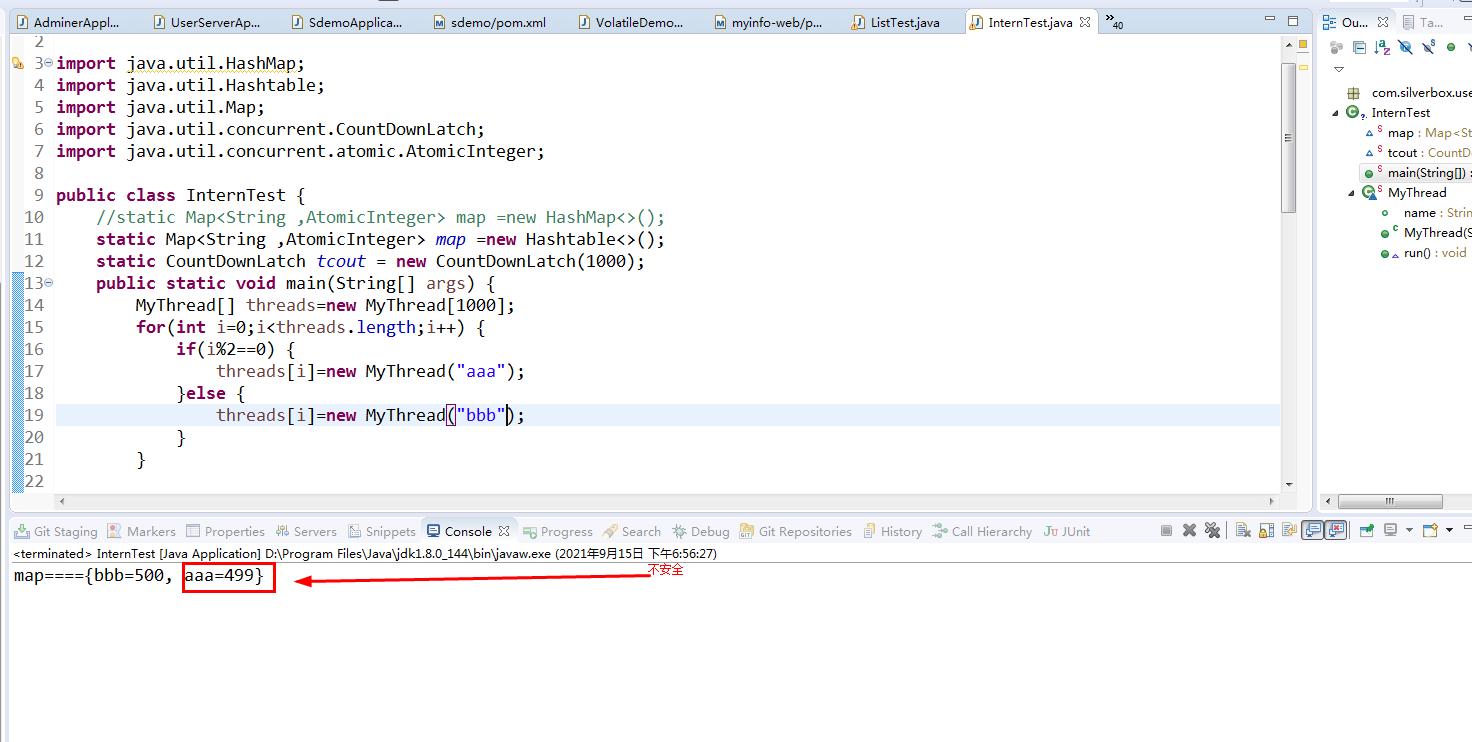The width and height of the screenshot is (1472, 742).
Task: Collapse all nodes in the Outline view
Action: pyautogui.click(x=1359, y=47)
